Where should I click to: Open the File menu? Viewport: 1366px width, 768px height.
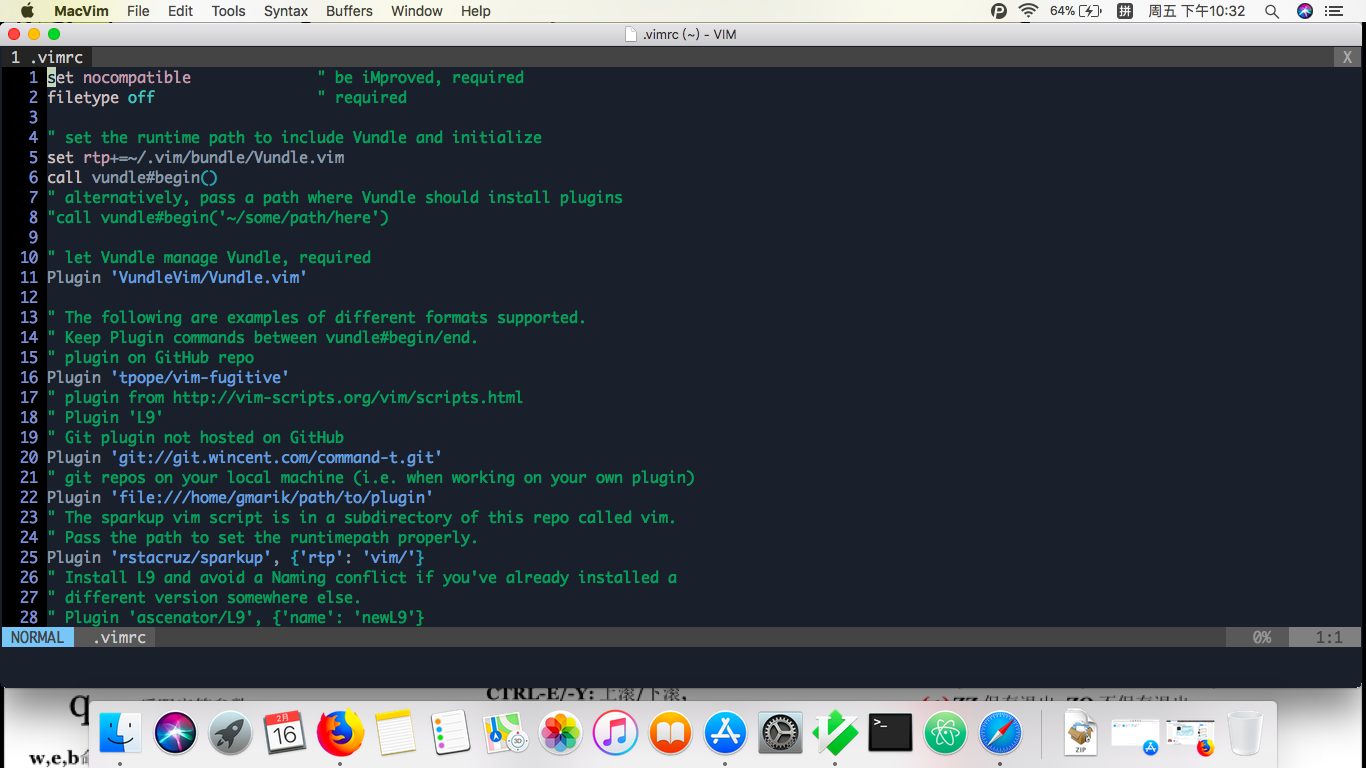pyautogui.click(x=138, y=11)
